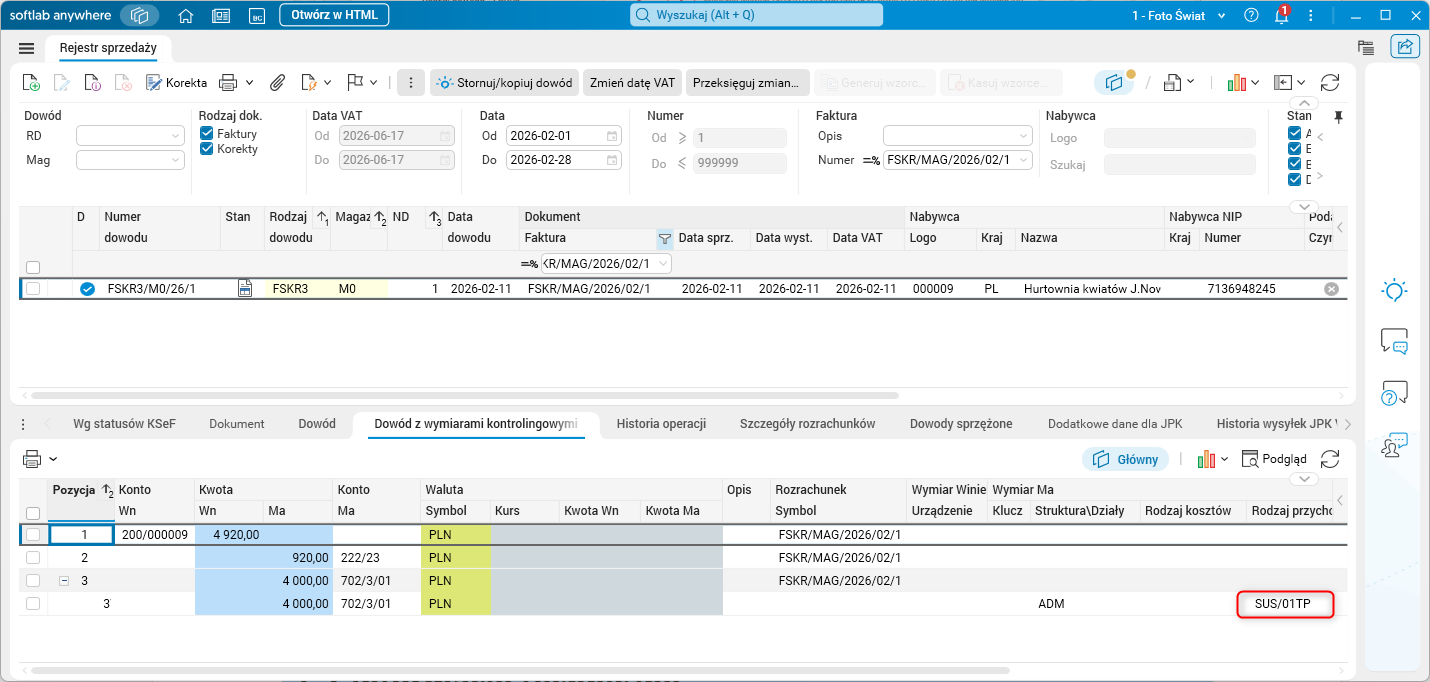Image resolution: width=1430 pixels, height=682 pixels.
Task: Open the Dowody sprzężone tab
Action: 961,424
